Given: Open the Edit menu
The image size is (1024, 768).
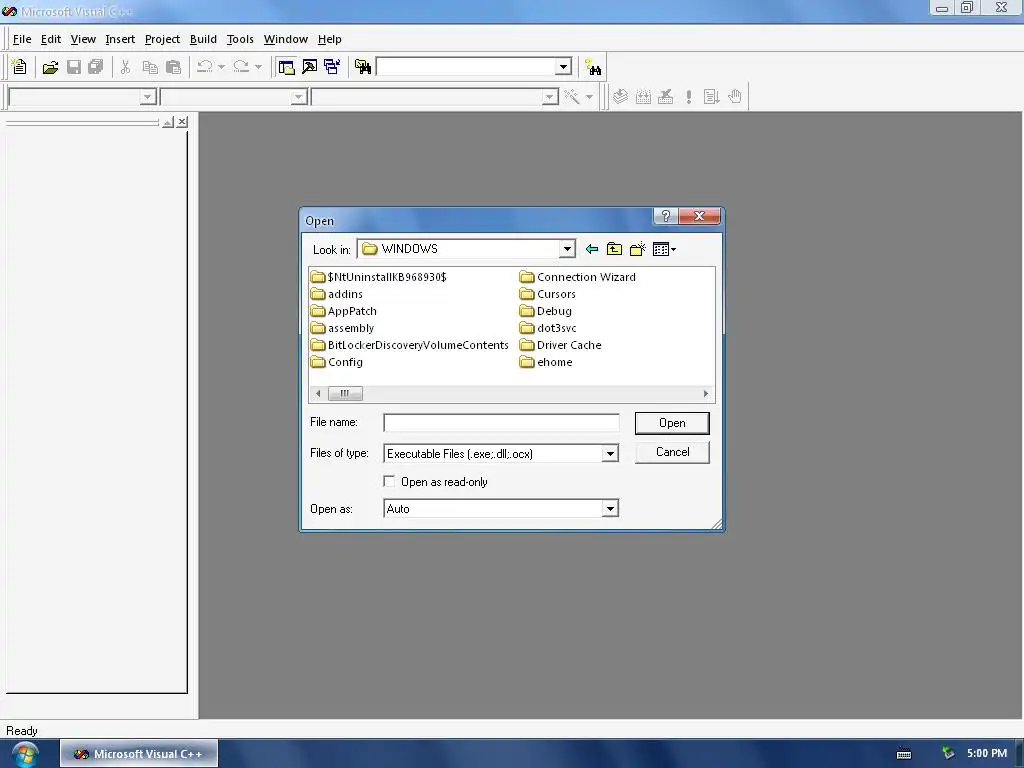Looking at the screenshot, I should tap(50, 39).
